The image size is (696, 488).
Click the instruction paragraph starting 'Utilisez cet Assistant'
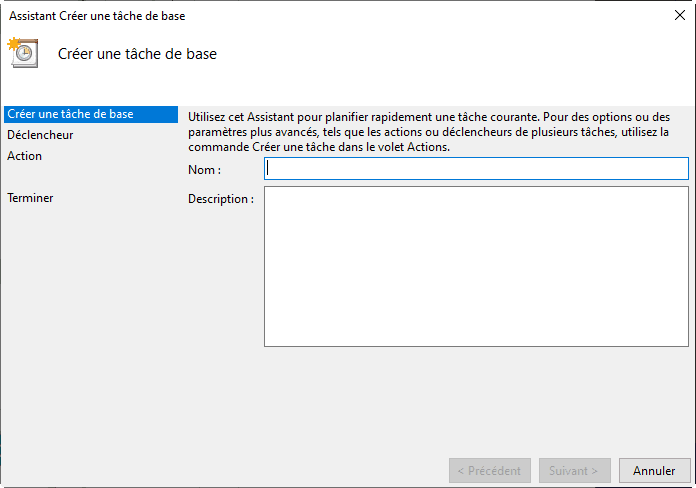430,131
